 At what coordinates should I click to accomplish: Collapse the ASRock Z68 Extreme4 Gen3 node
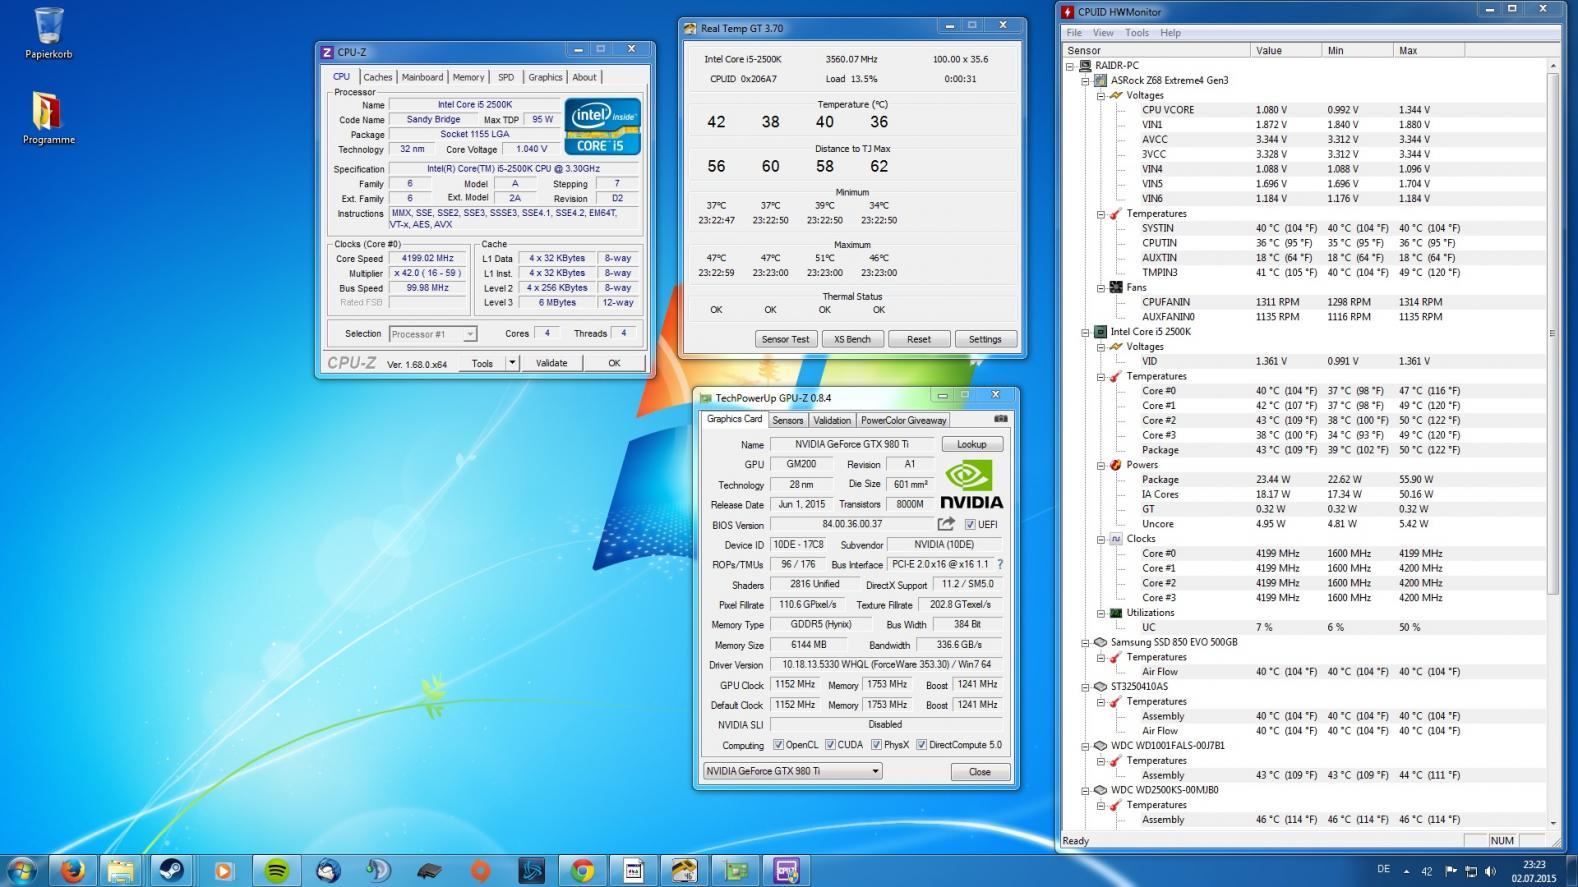click(x=1085, y=81)
